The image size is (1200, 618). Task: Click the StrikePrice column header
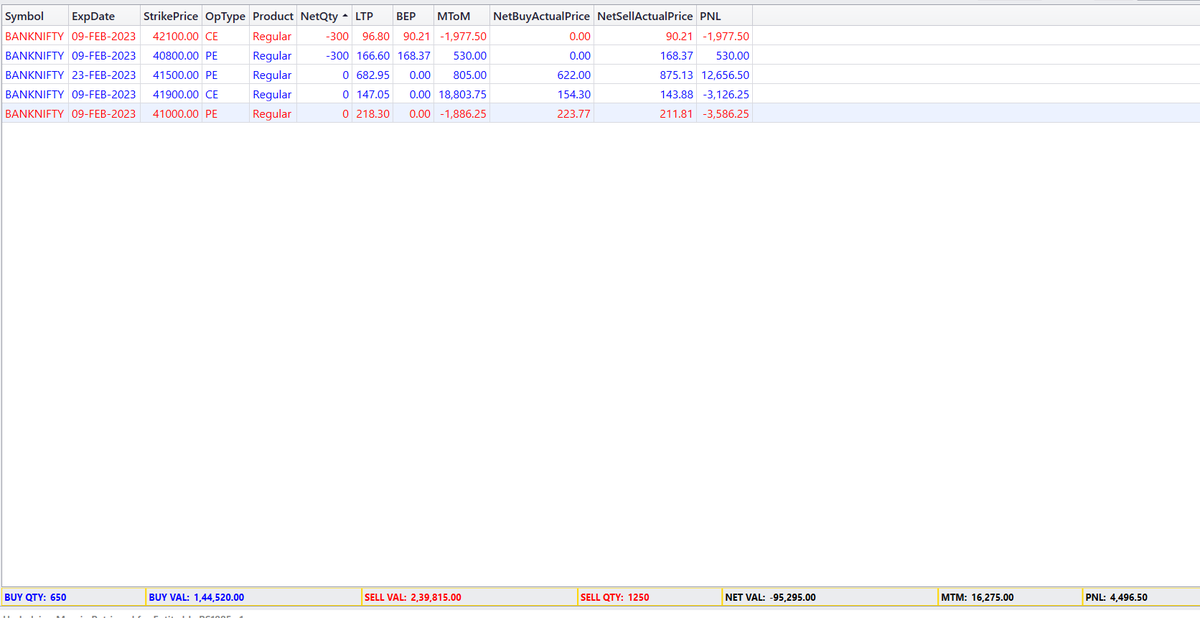(171, 16)
